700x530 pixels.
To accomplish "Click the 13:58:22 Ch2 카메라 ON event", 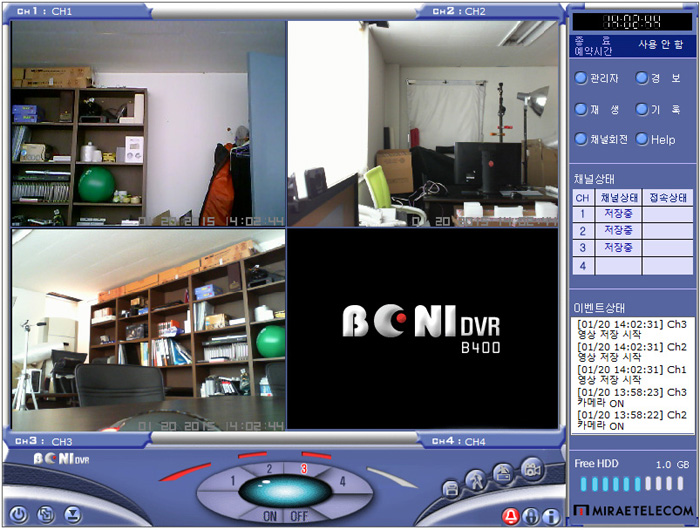I will pyautogui.click(x=632, y=420).
